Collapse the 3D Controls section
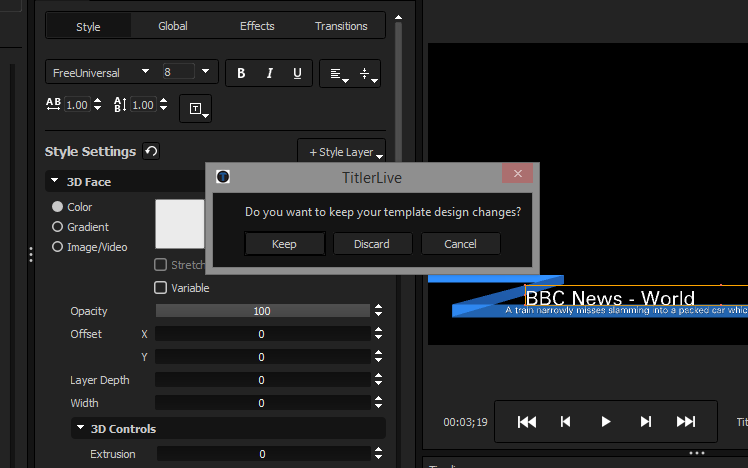748x468 pixels. tap(79, 429)
